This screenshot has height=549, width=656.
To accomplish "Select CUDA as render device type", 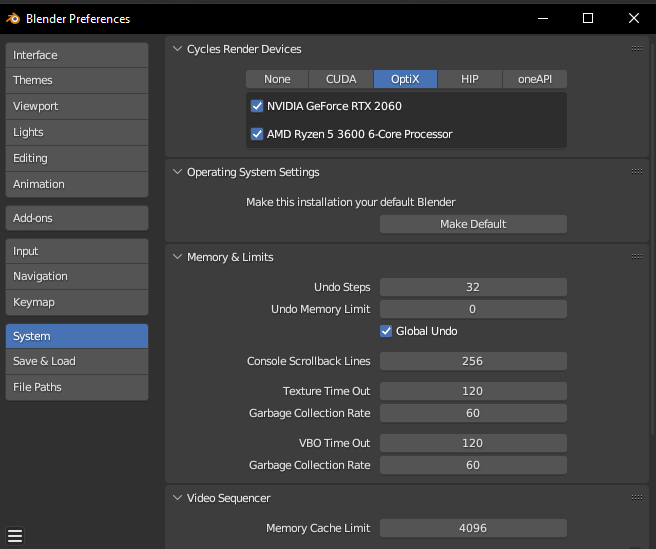I will point(341,79).
